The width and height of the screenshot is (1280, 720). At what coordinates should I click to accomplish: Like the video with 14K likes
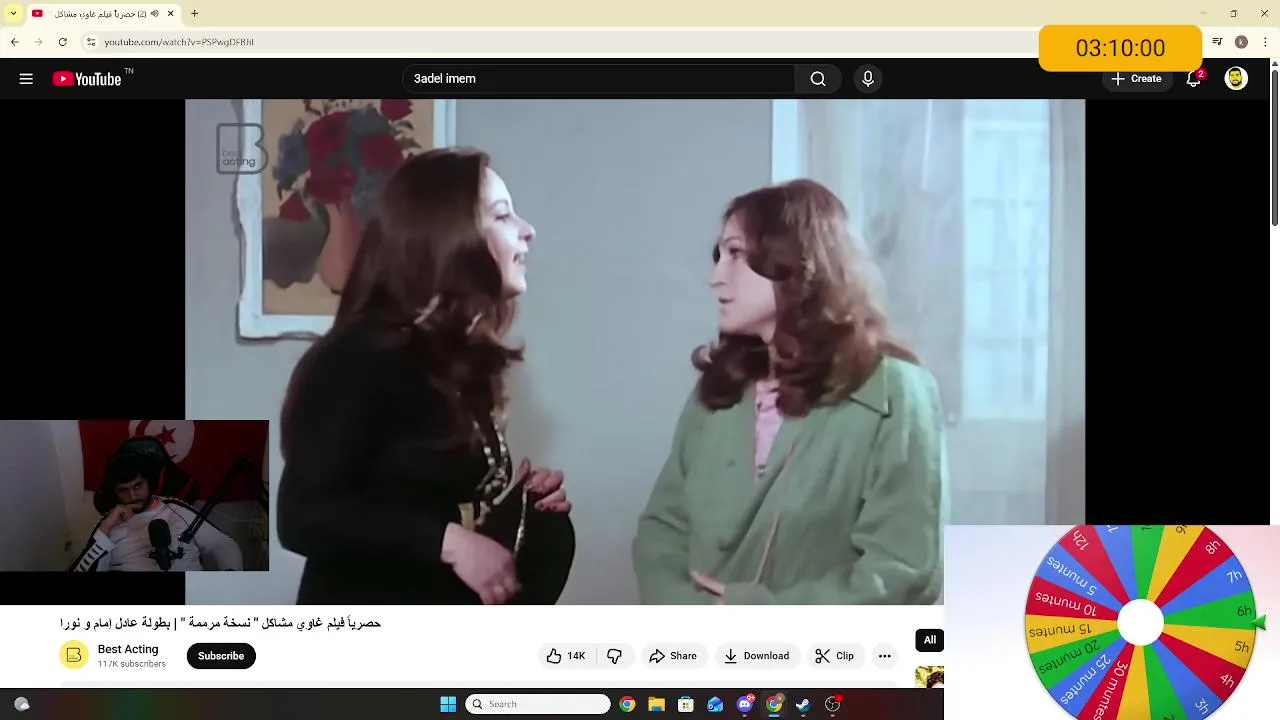(566, 656)
